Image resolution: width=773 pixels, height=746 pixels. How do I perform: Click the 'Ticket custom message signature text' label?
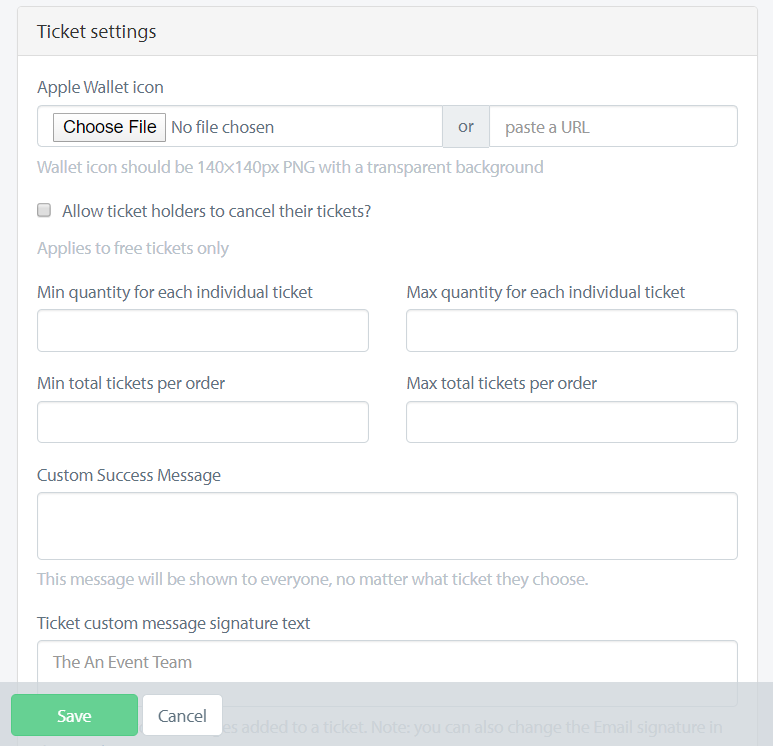(174, 623)
